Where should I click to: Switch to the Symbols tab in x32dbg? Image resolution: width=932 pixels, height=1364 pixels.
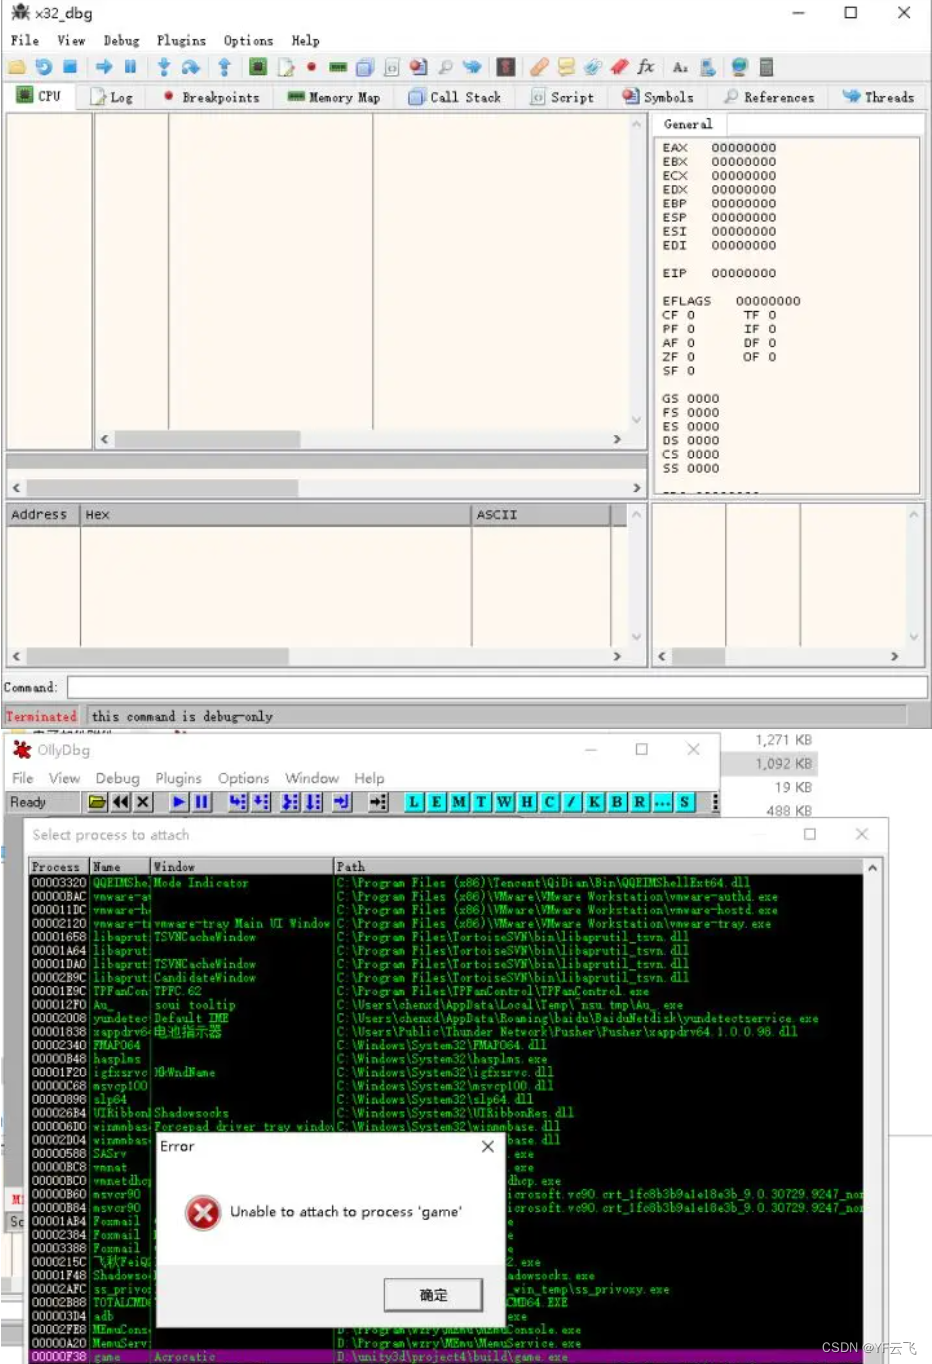click(x=658, y=97)
